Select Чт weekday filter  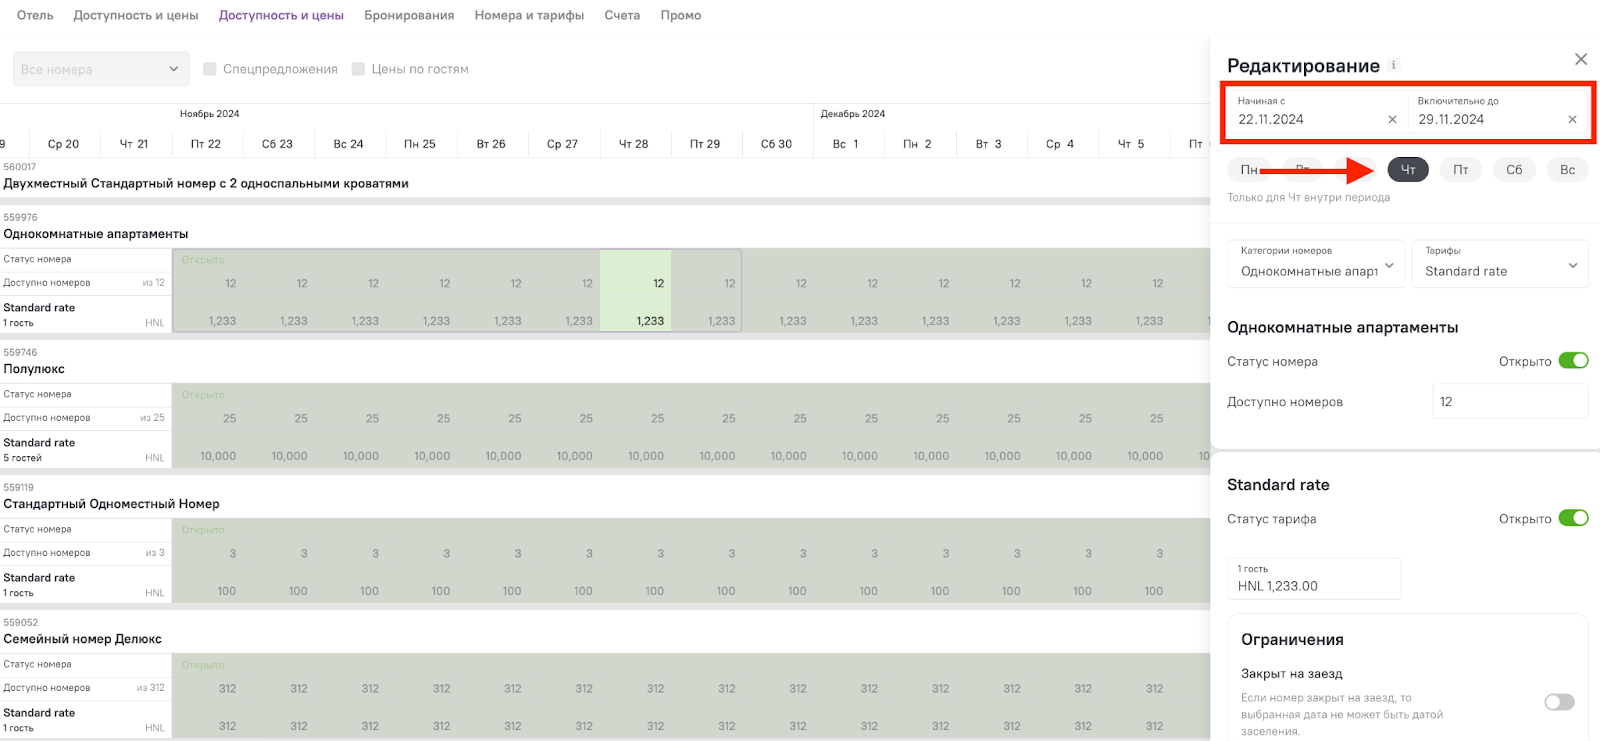[1408, 170]
